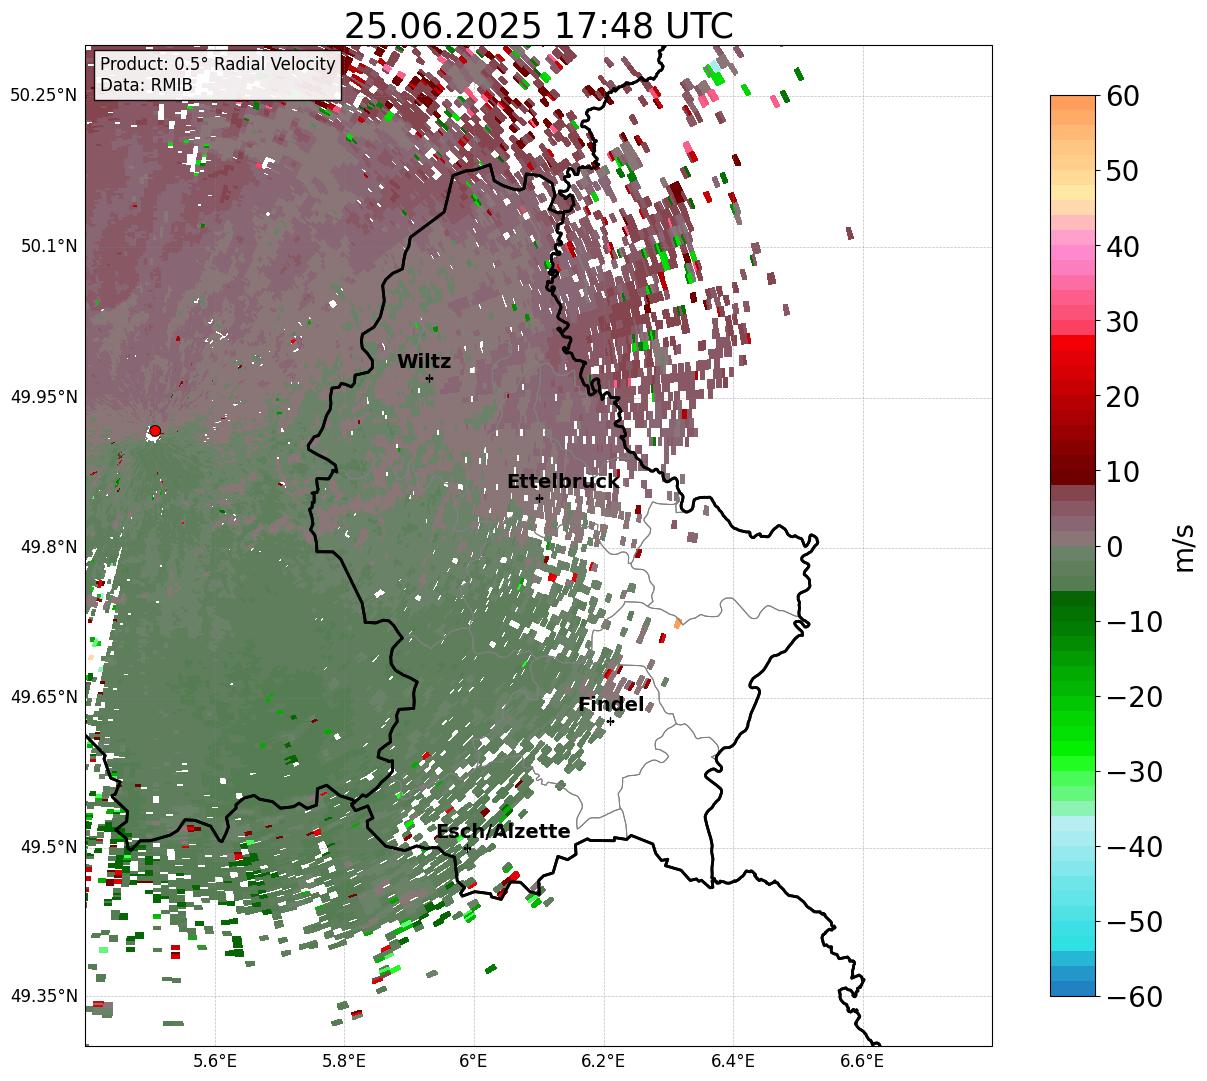Pick the blue −58 m/s colorbar segment
Image resolution: width=1207 pixels, height=1081 pixels.
coord(1073,982)
